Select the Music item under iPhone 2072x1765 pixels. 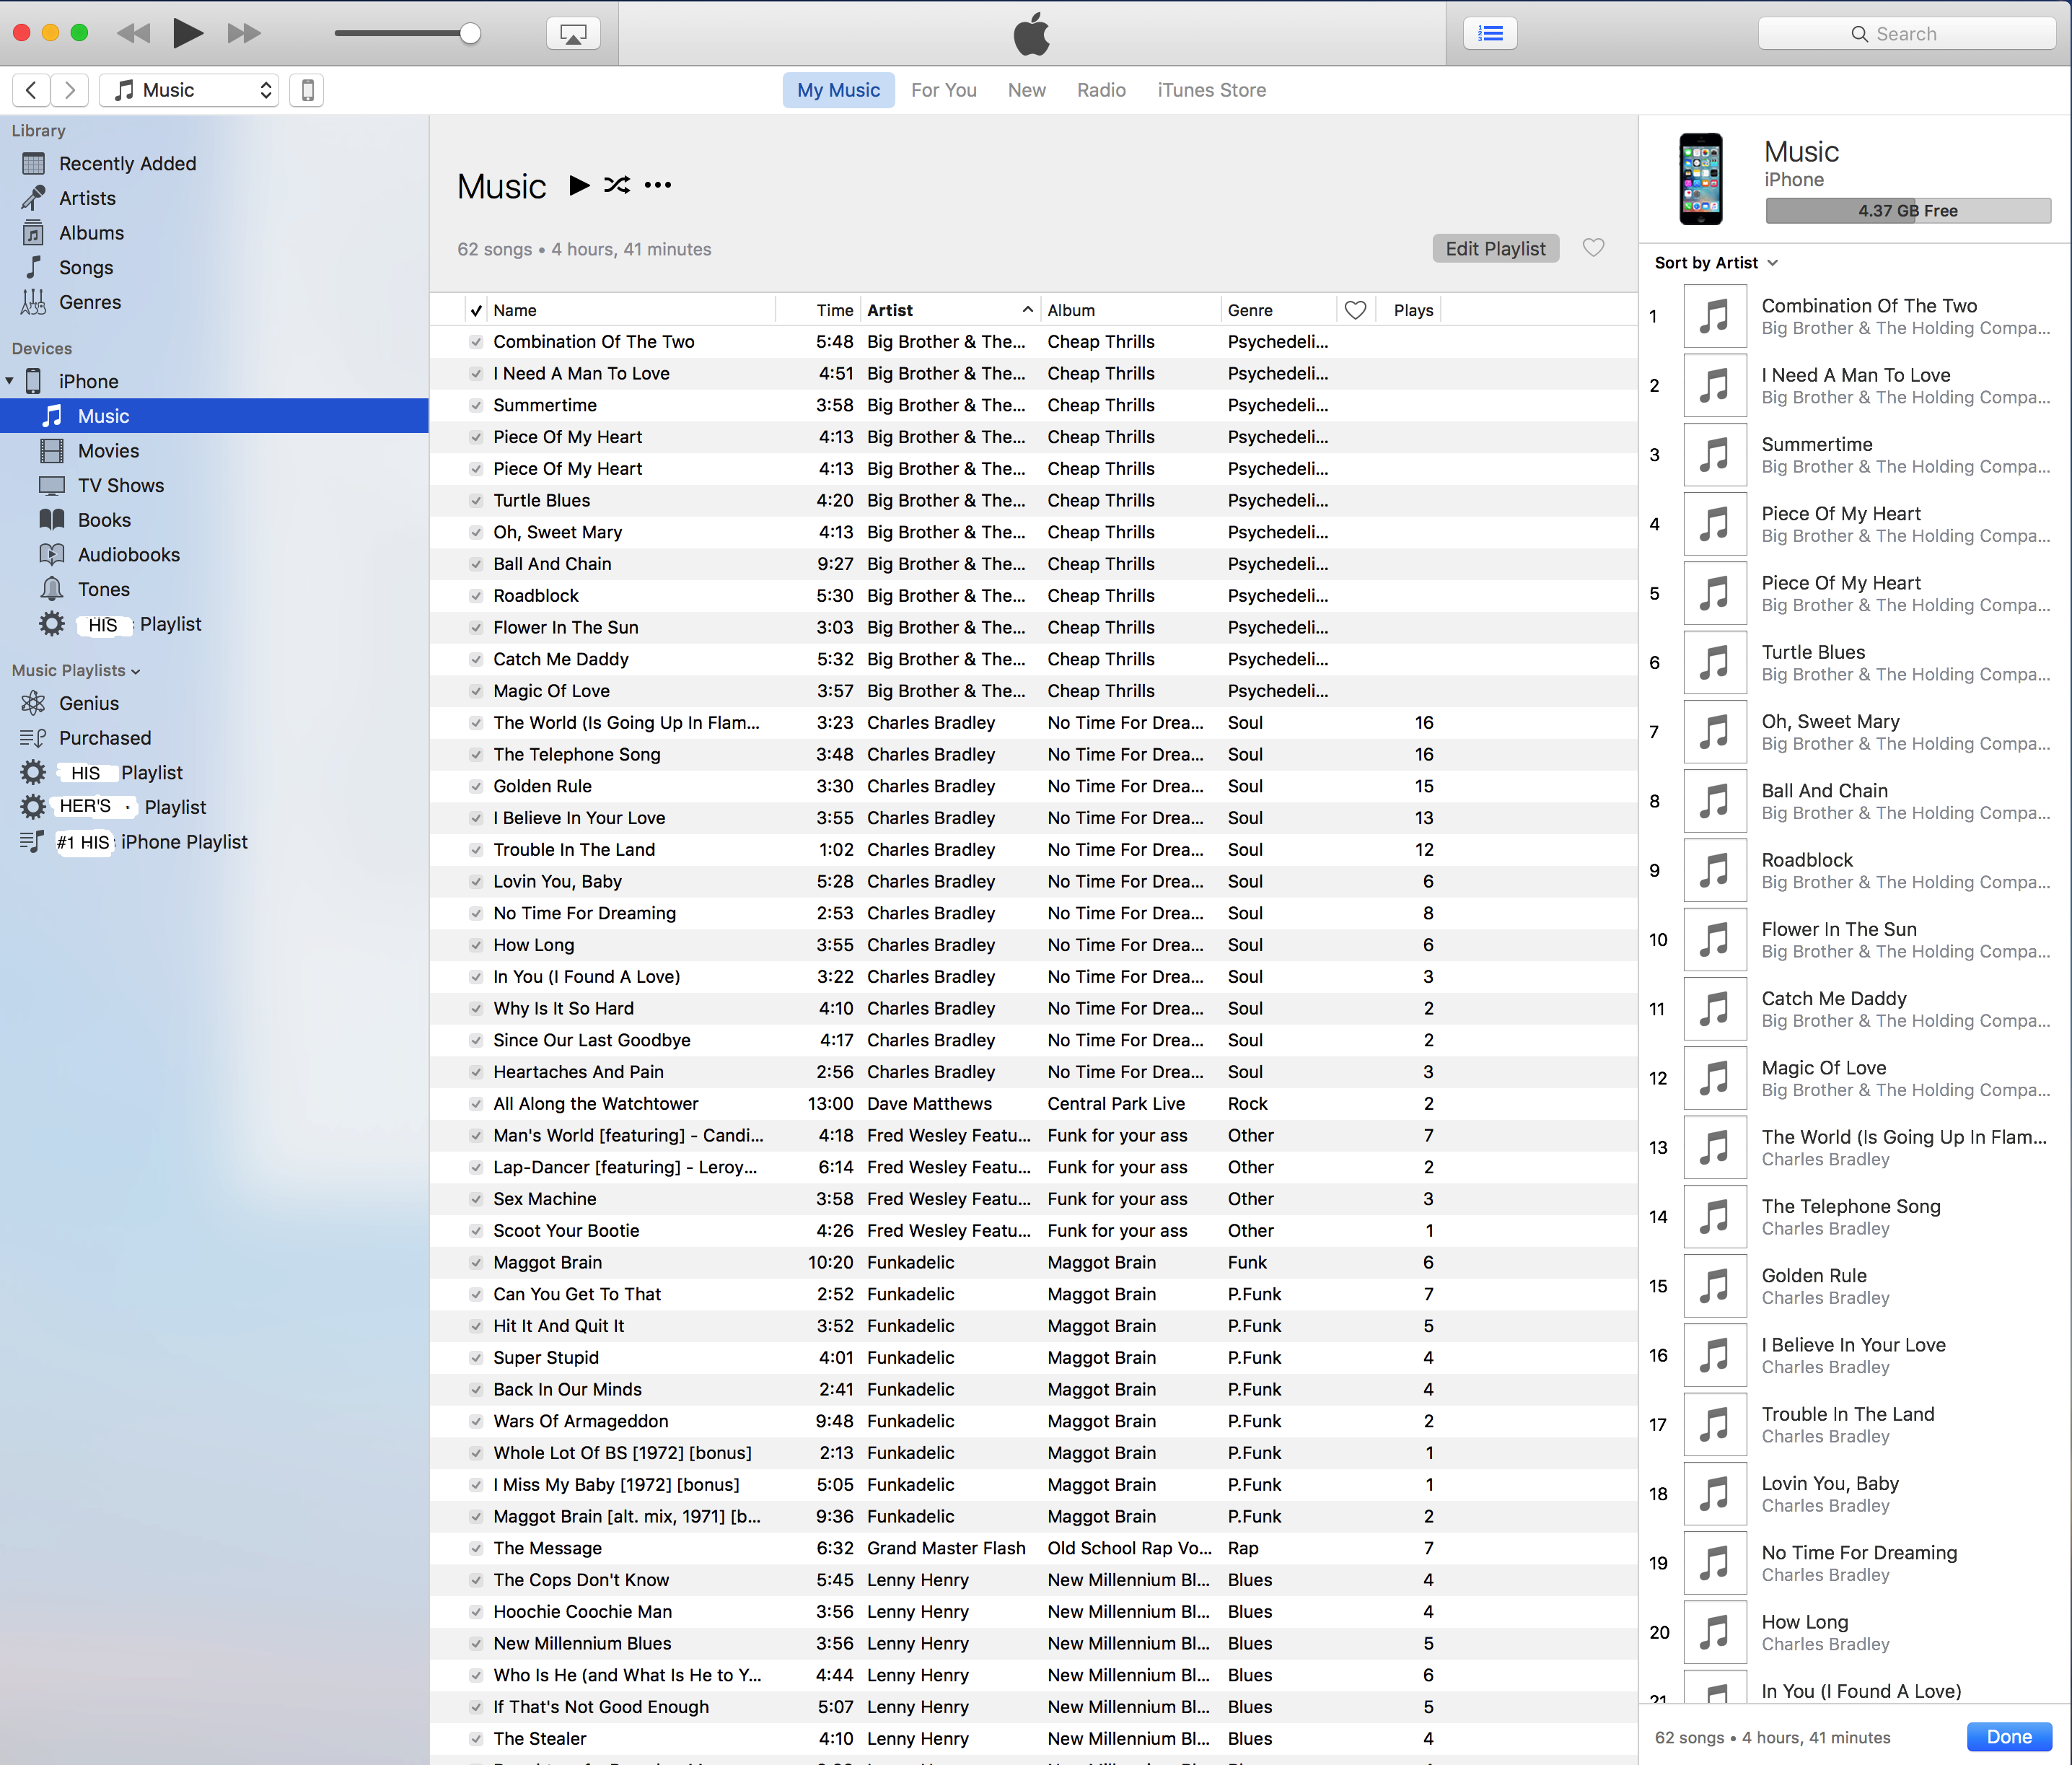214,416
